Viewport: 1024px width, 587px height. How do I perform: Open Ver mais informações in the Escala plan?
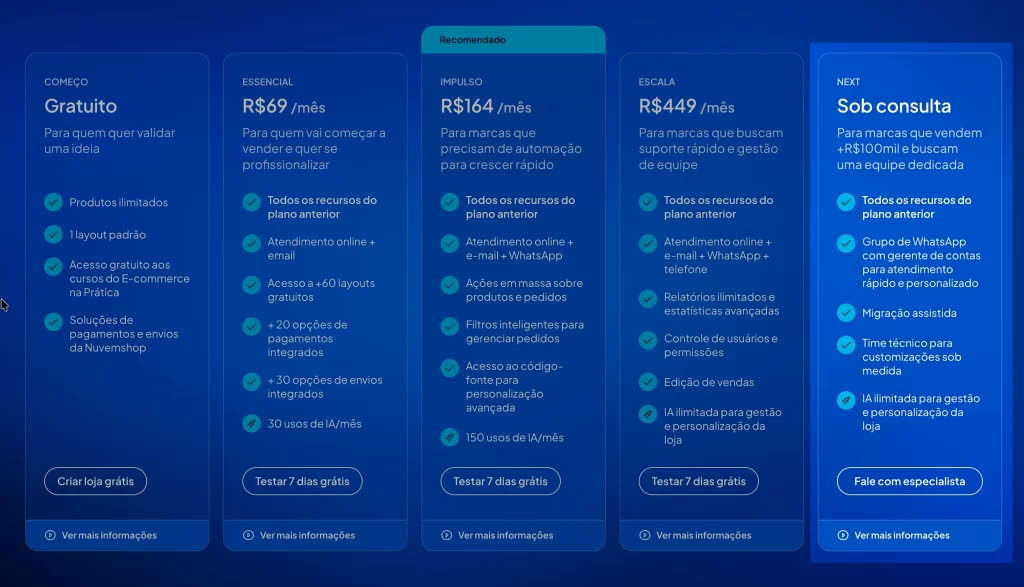(x=694, y=535)
